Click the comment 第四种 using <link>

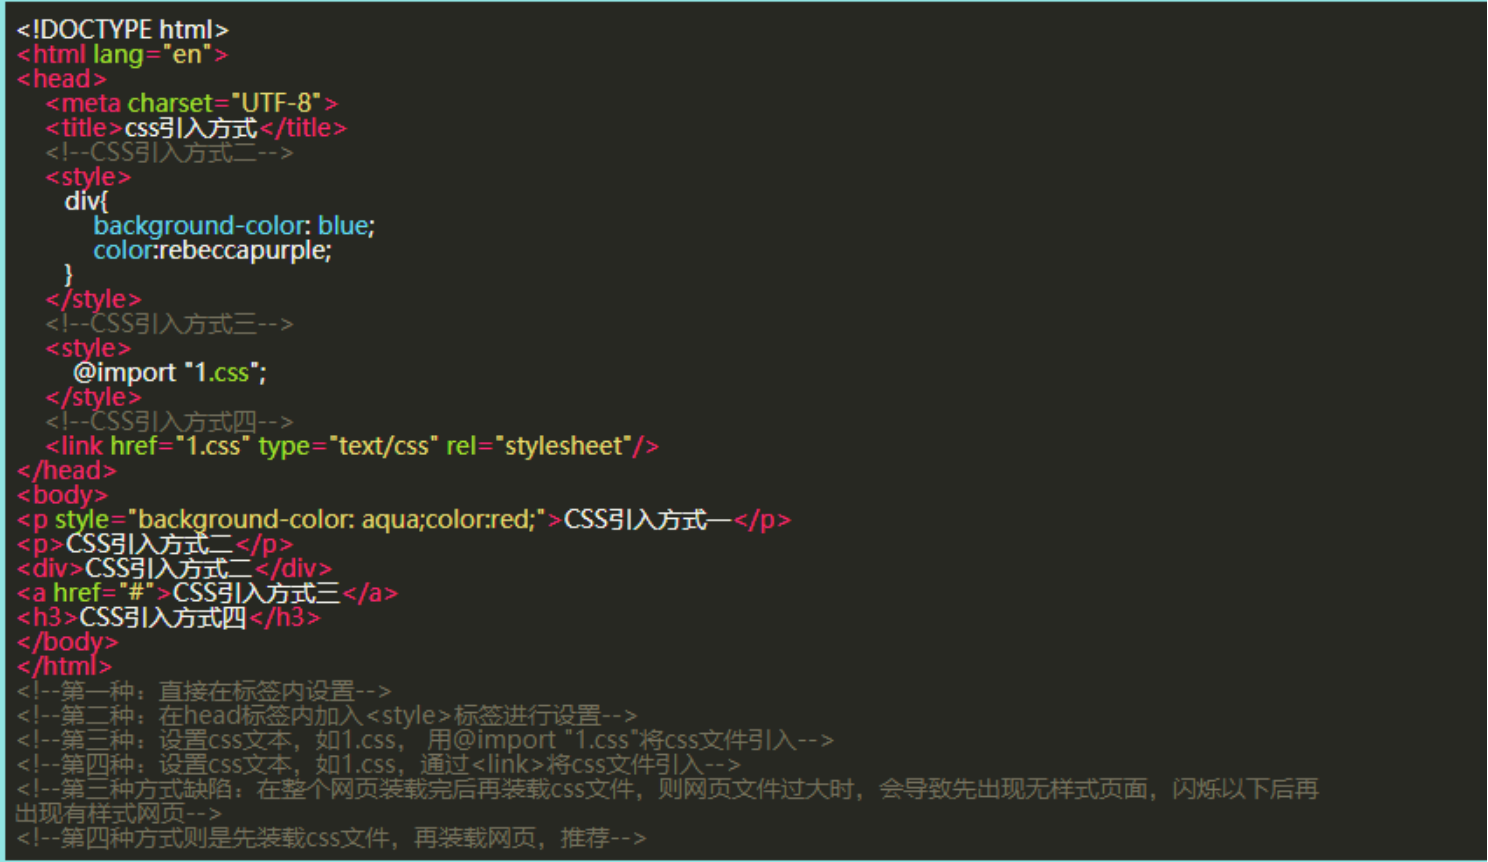point(379,764)
